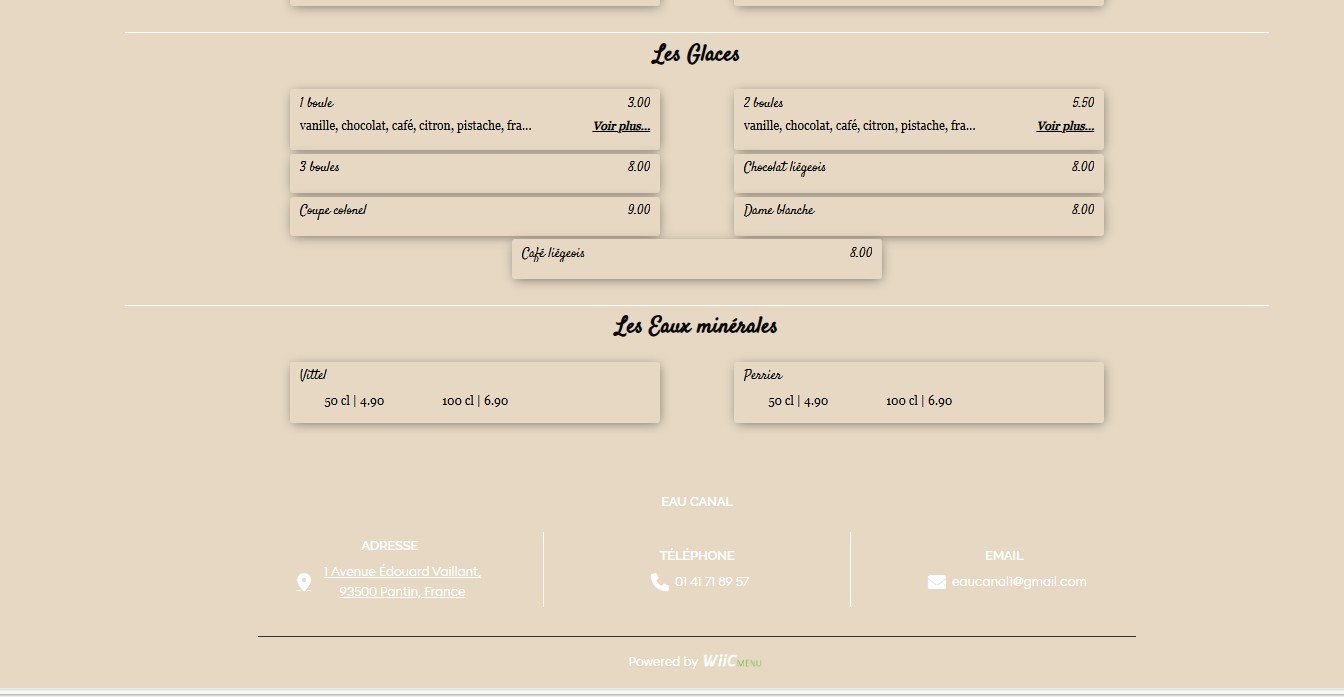Image resolution: width=1344 pixels, height=697 pixels.
Task: Call phone number 01 41 71 89 57
Action: pyautogui.click(x=712, y=582)
